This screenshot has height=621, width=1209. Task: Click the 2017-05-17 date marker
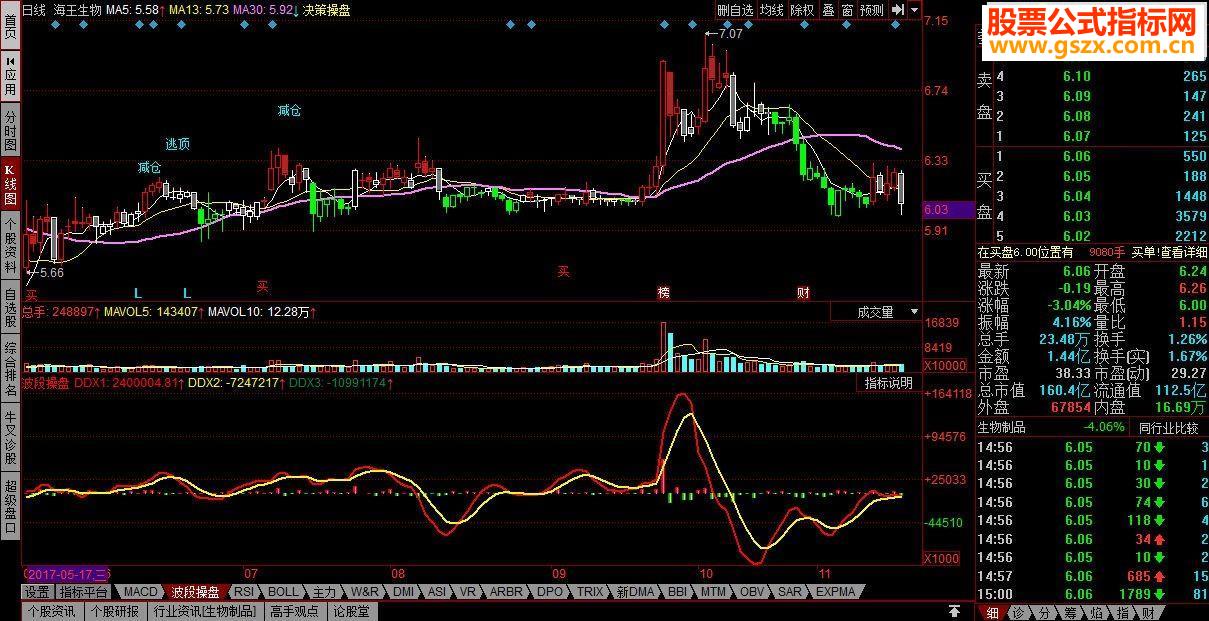68,575
